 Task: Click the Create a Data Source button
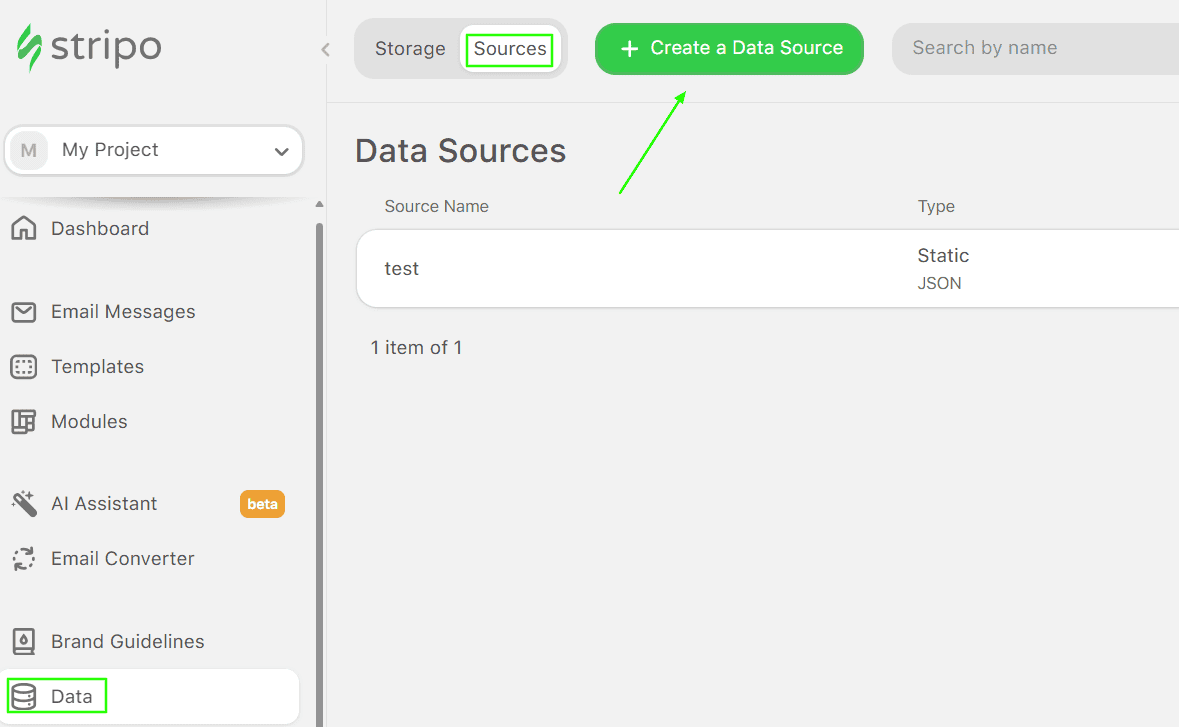click(x=729, y=49)
